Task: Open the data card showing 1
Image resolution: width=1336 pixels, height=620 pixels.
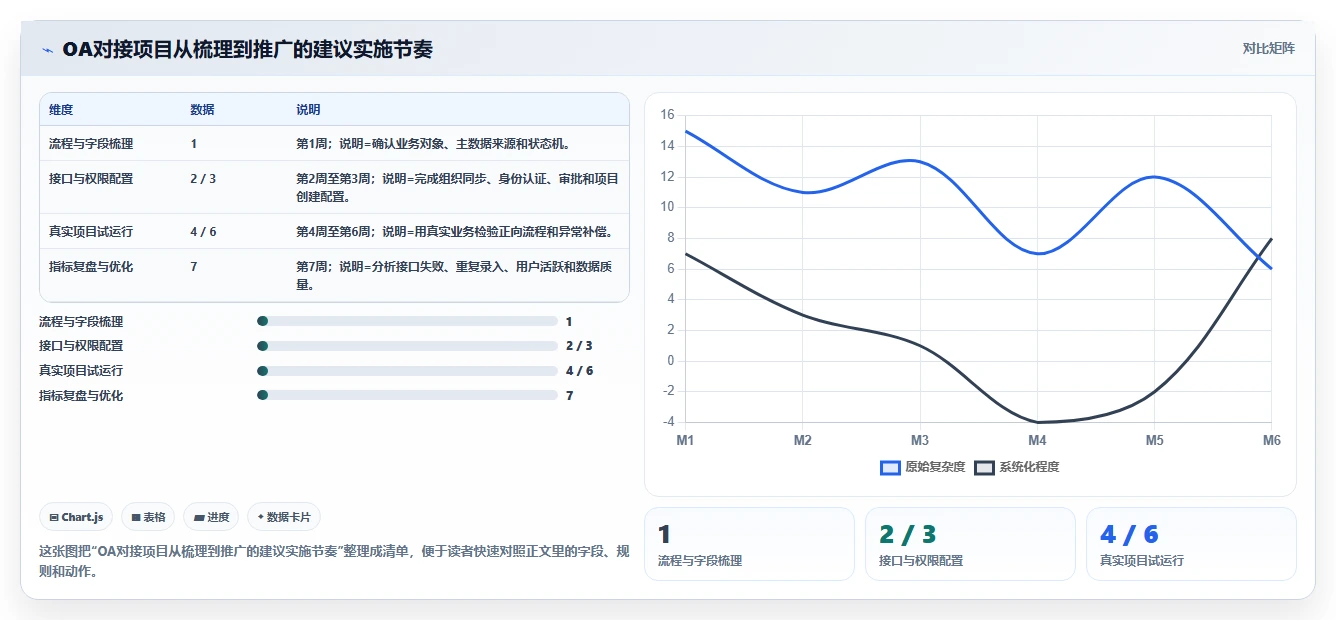Action: tap(749, 544)
